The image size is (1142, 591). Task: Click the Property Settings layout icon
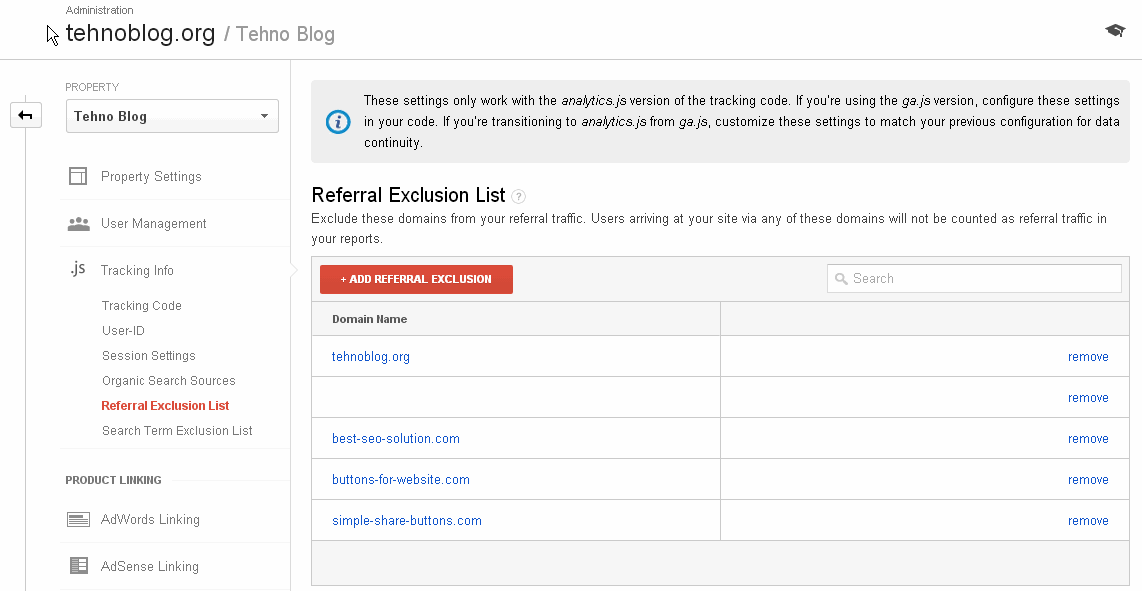[78, 176]
